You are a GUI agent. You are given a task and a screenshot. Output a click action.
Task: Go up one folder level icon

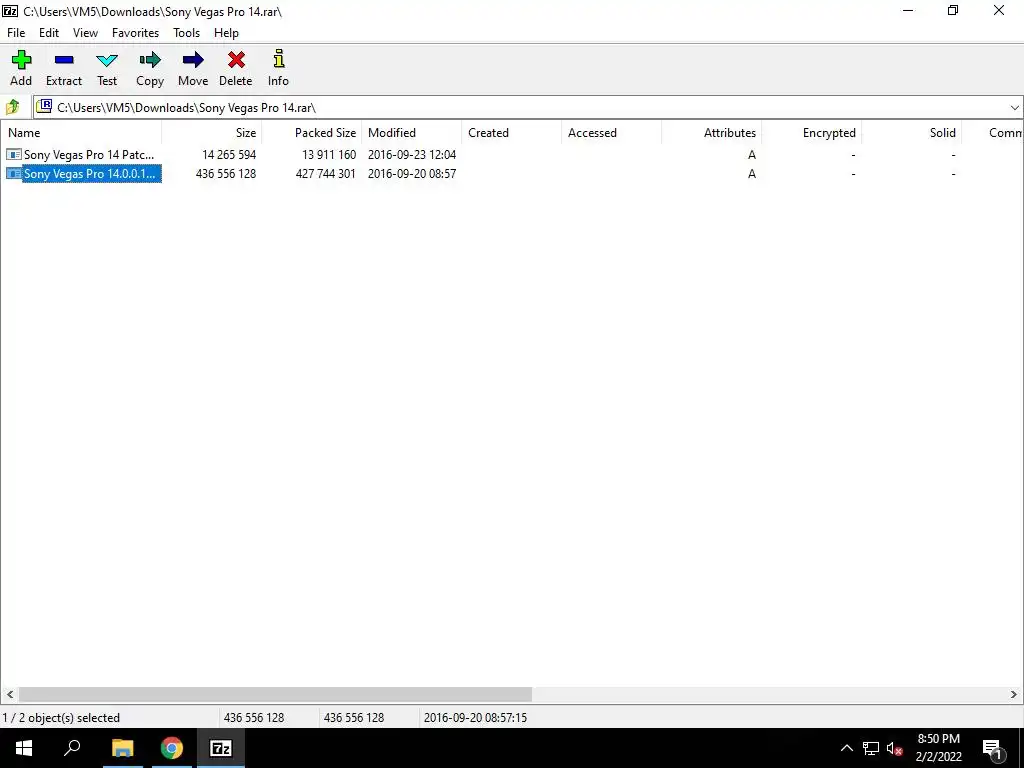(12, 107)
